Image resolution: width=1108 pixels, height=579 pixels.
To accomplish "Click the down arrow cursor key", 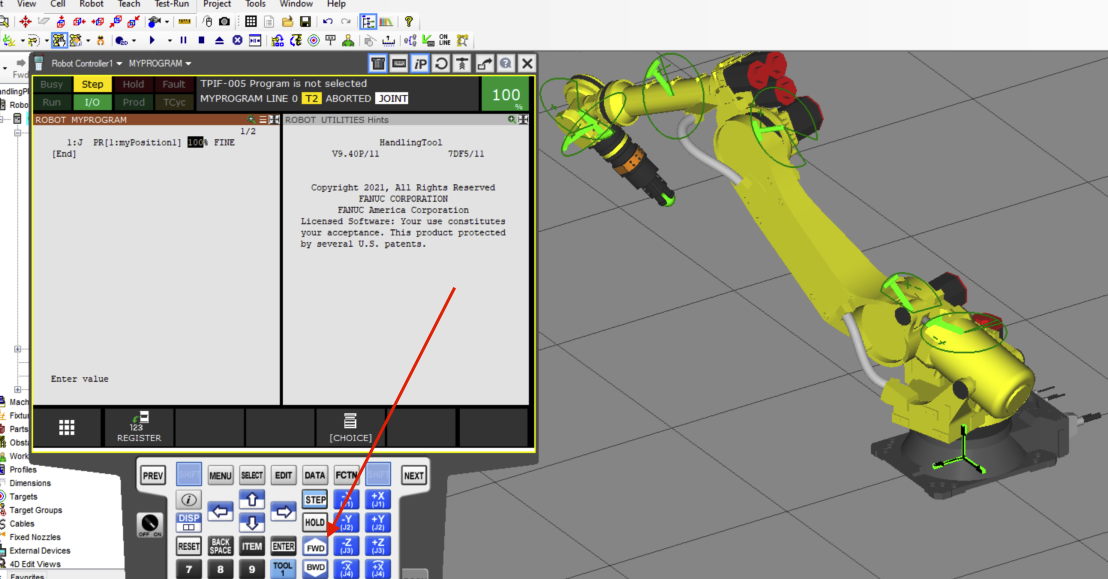I will pos(252,522).
